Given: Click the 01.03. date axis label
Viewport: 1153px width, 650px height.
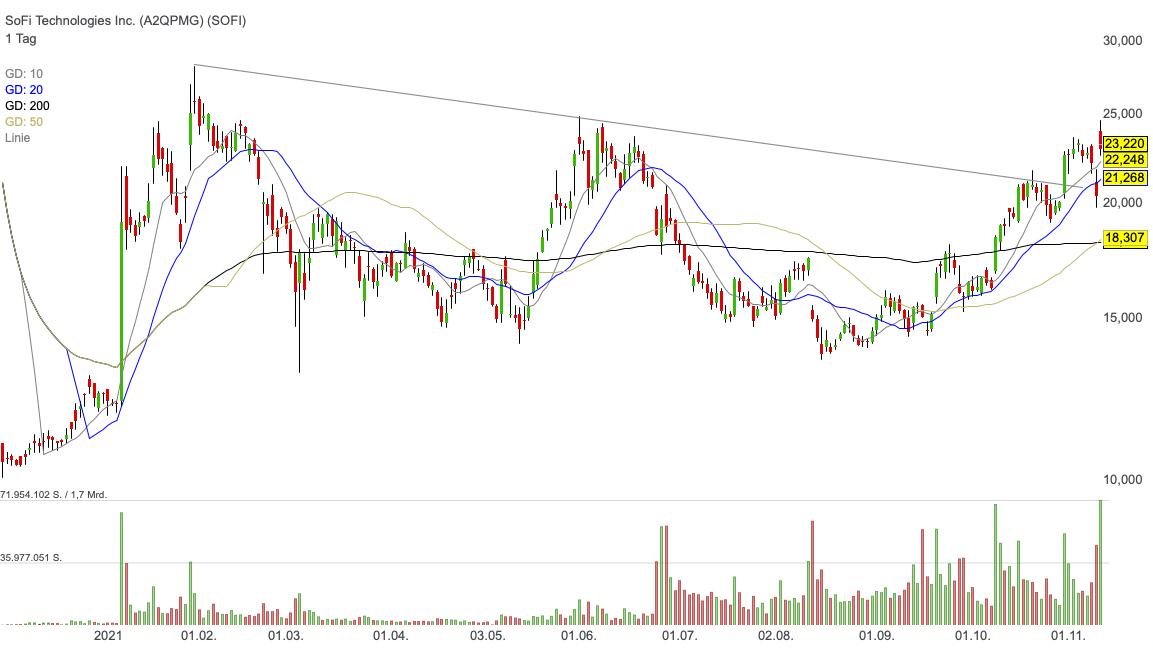Looking at the screenshot, I should pyautogui.click(x=285, y=636).
